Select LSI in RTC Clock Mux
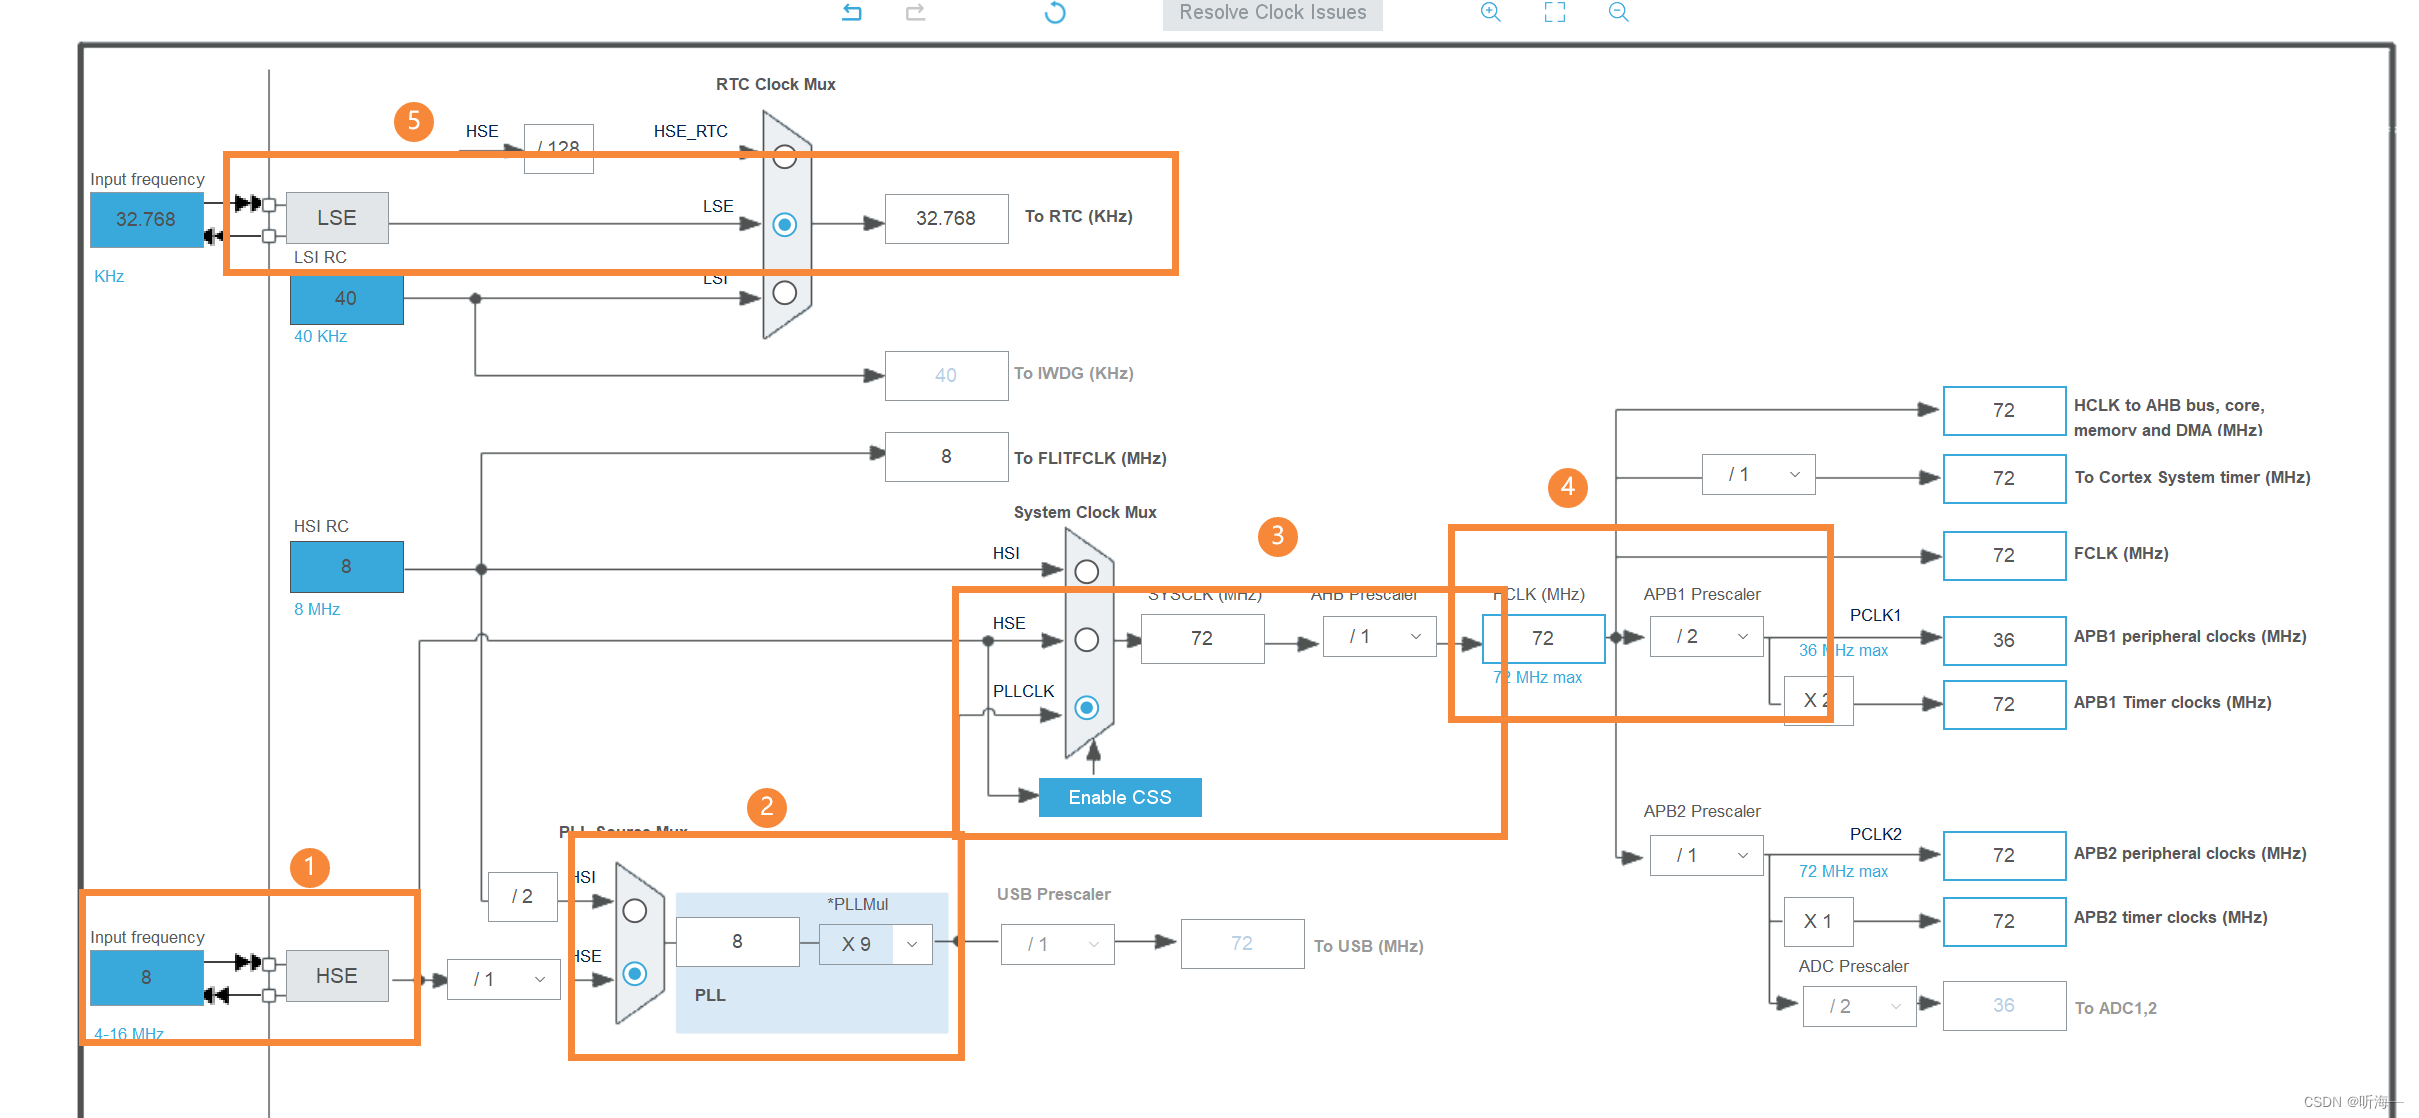Image resolution: width=2419 pixels, height=1118 pixels. click(x=785, y=292)
